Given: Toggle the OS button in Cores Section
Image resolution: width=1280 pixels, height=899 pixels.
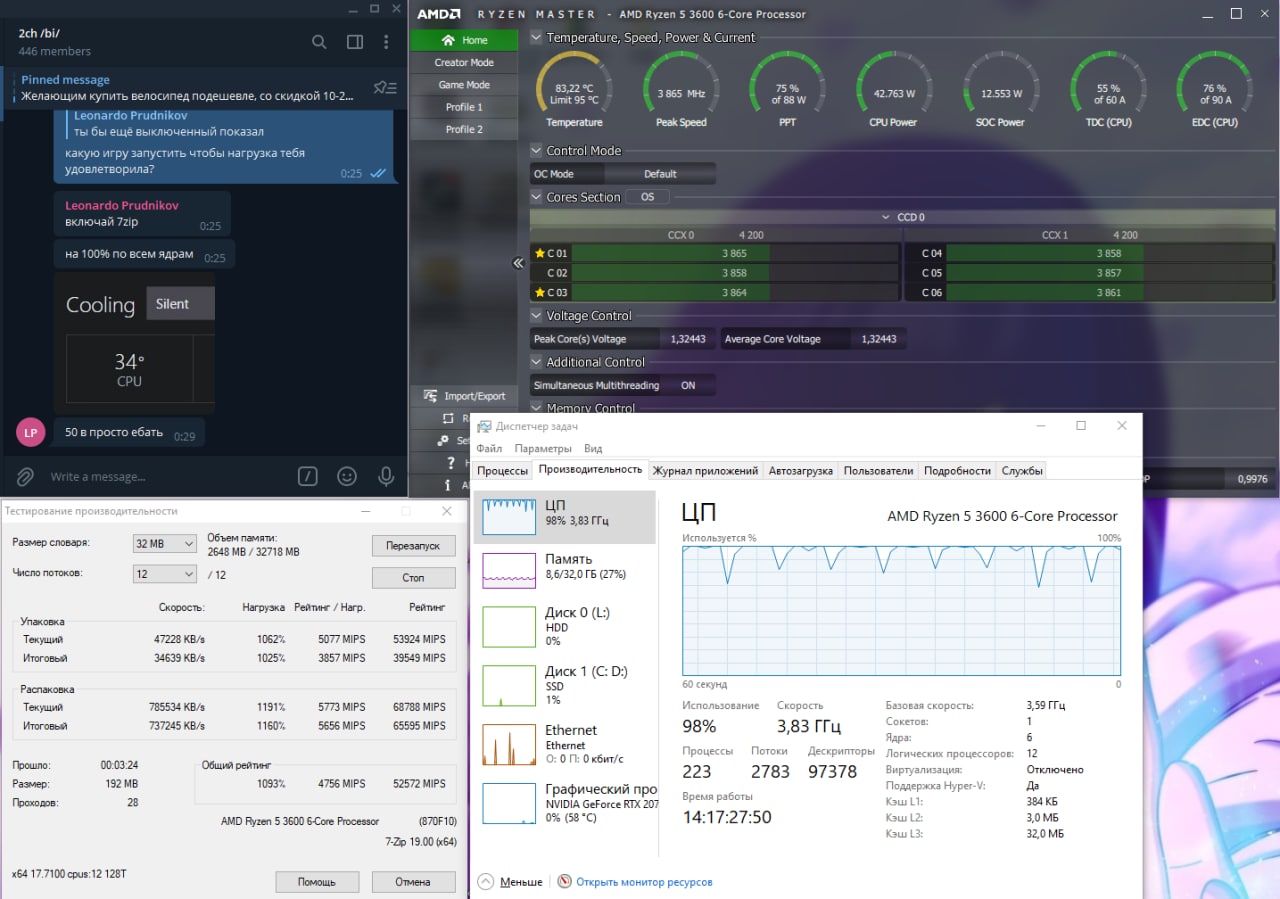Looking at the screenshot, I should (x=648, y=197).
